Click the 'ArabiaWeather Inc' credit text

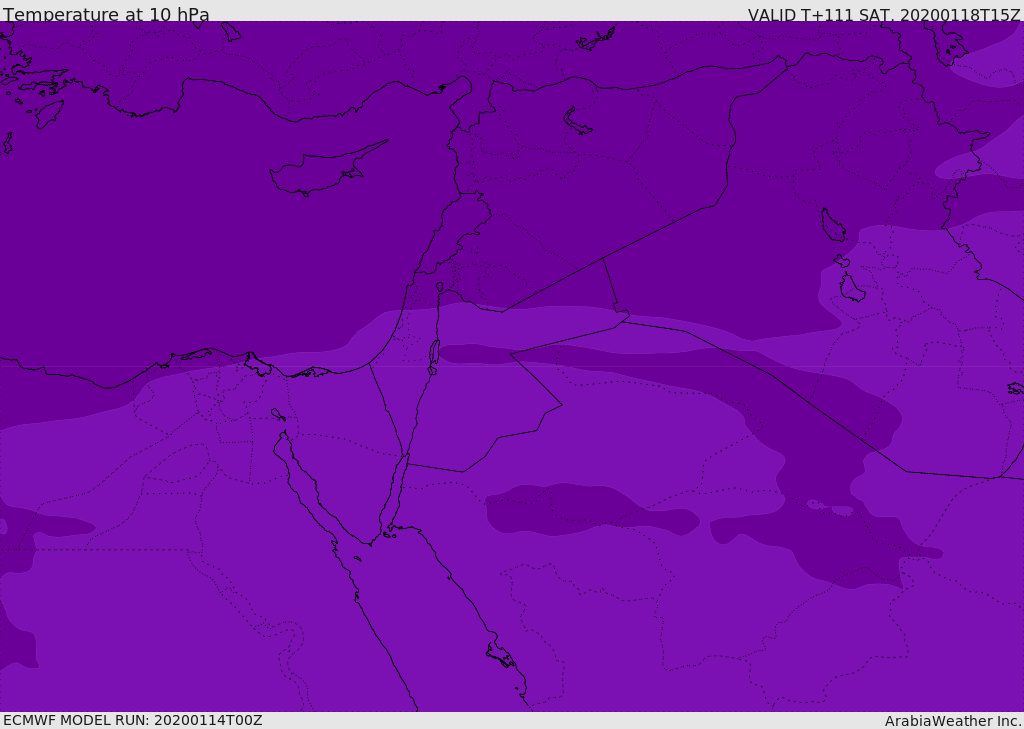tap(953, 721)
